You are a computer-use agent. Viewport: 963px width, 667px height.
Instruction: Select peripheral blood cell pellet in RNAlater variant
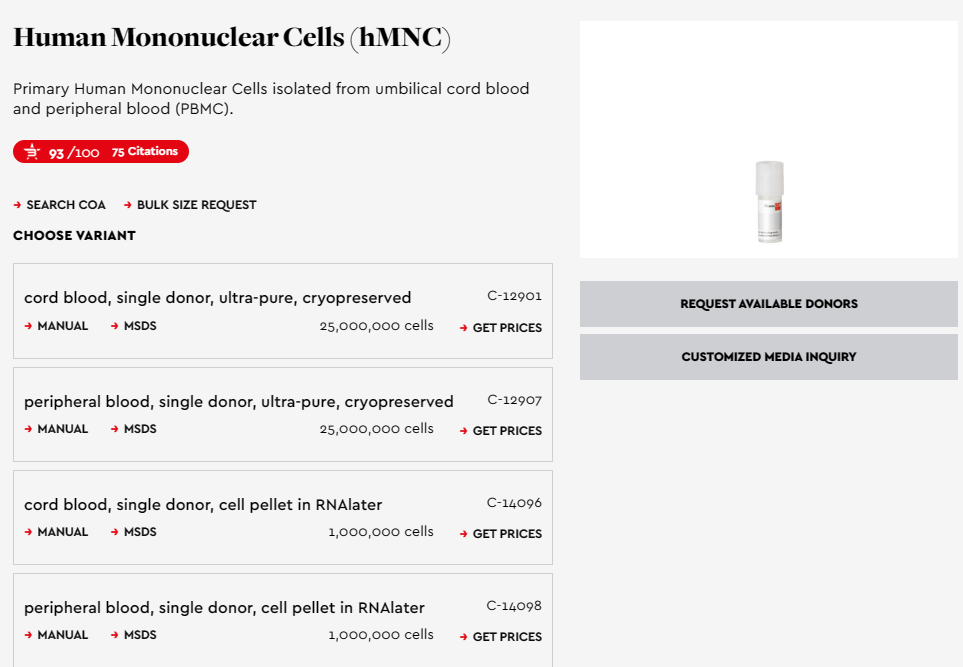coord(283,620)
